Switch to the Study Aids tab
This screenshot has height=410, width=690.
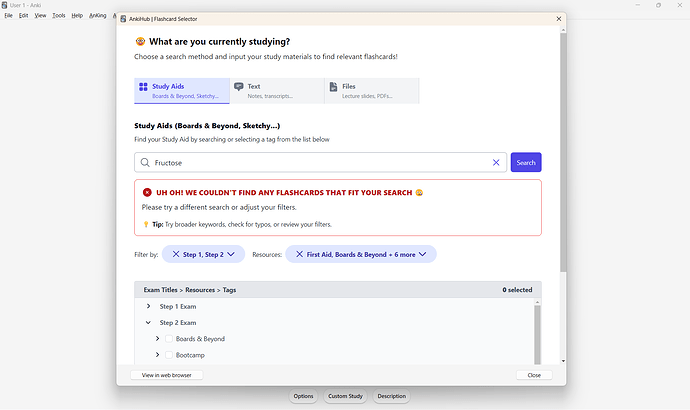(182, 91)
